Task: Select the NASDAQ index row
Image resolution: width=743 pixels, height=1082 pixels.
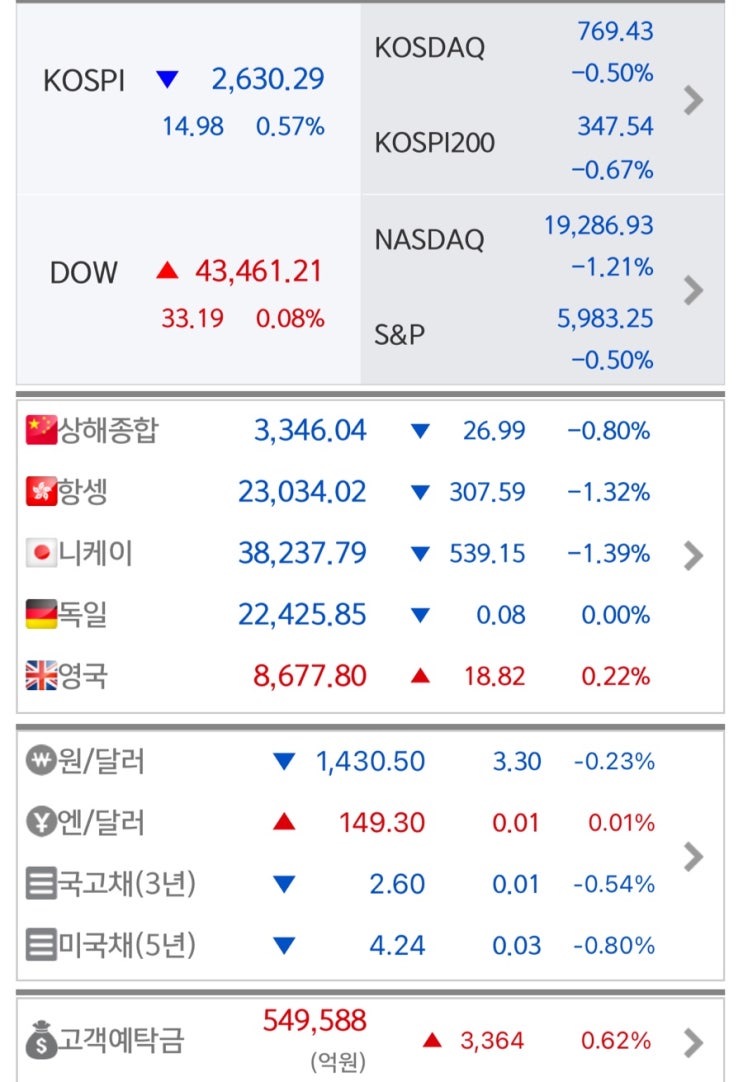Action: (x=515, y=242)
